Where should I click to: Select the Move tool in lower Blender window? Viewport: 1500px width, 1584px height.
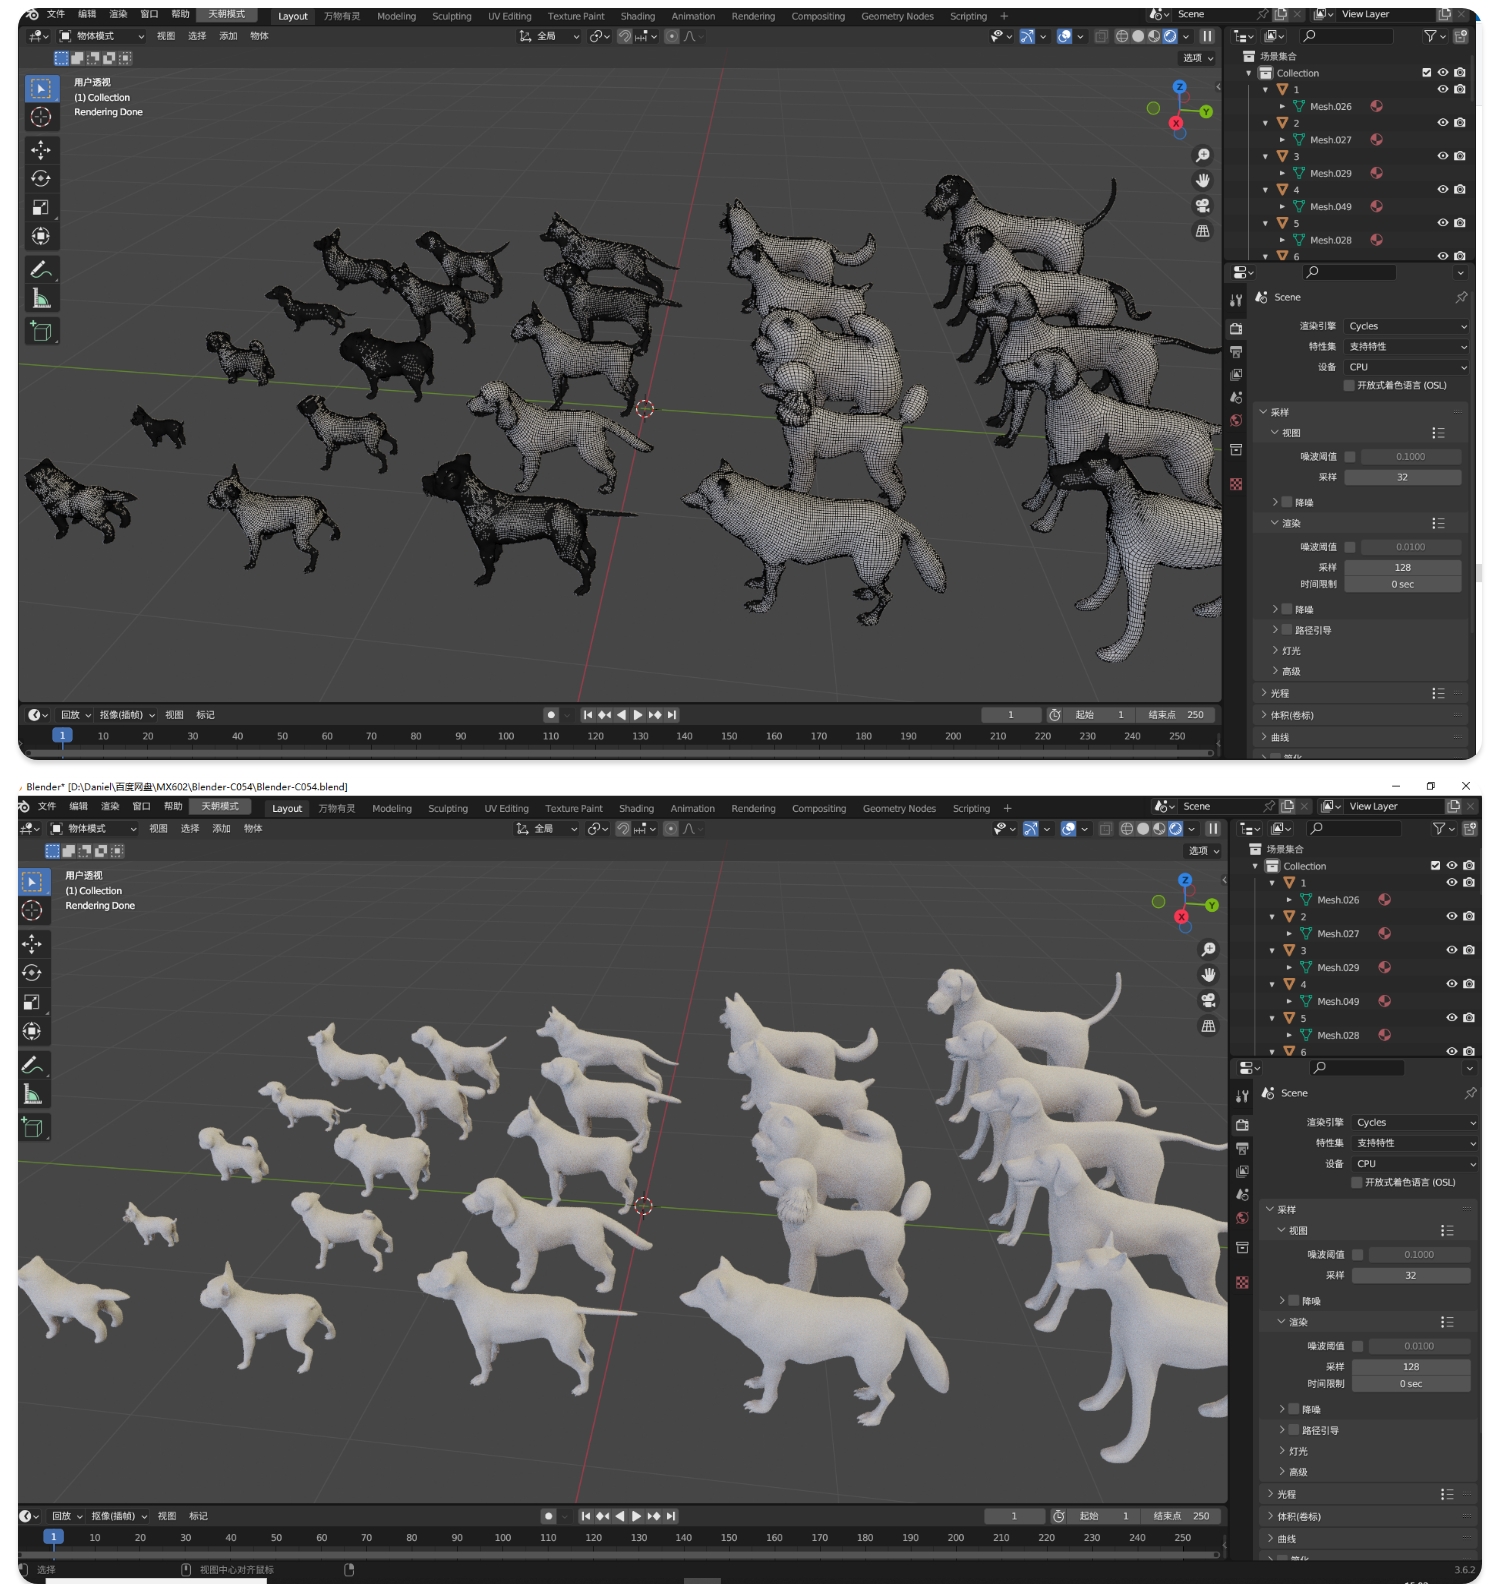[x=33, y=944]
